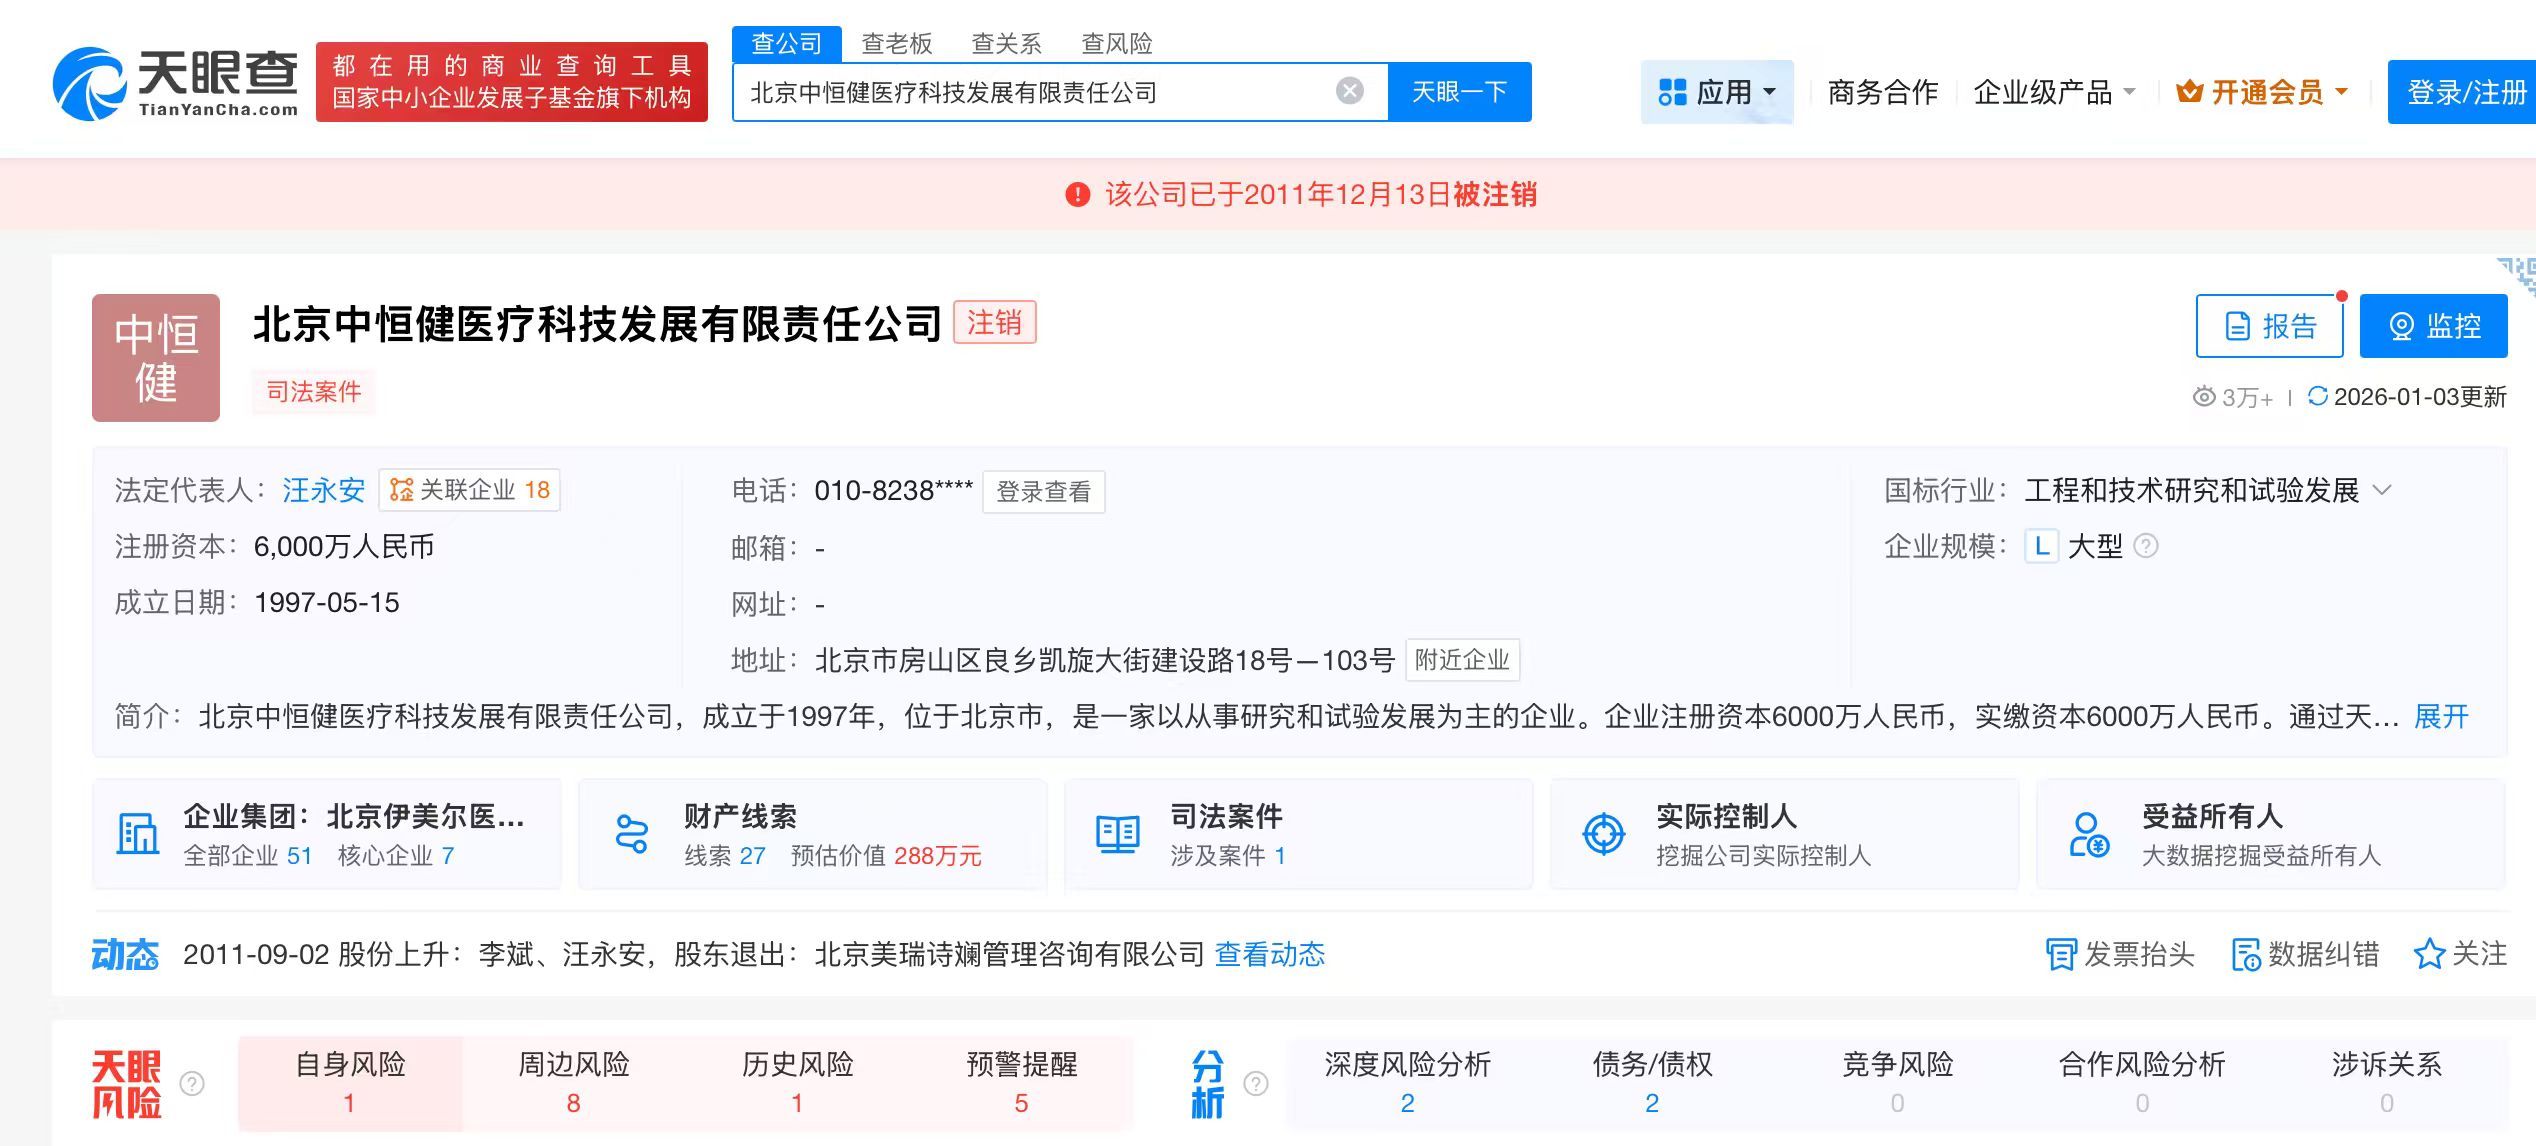
Task: Expand company 简介 with 展开
Action: pos(2441,716)
